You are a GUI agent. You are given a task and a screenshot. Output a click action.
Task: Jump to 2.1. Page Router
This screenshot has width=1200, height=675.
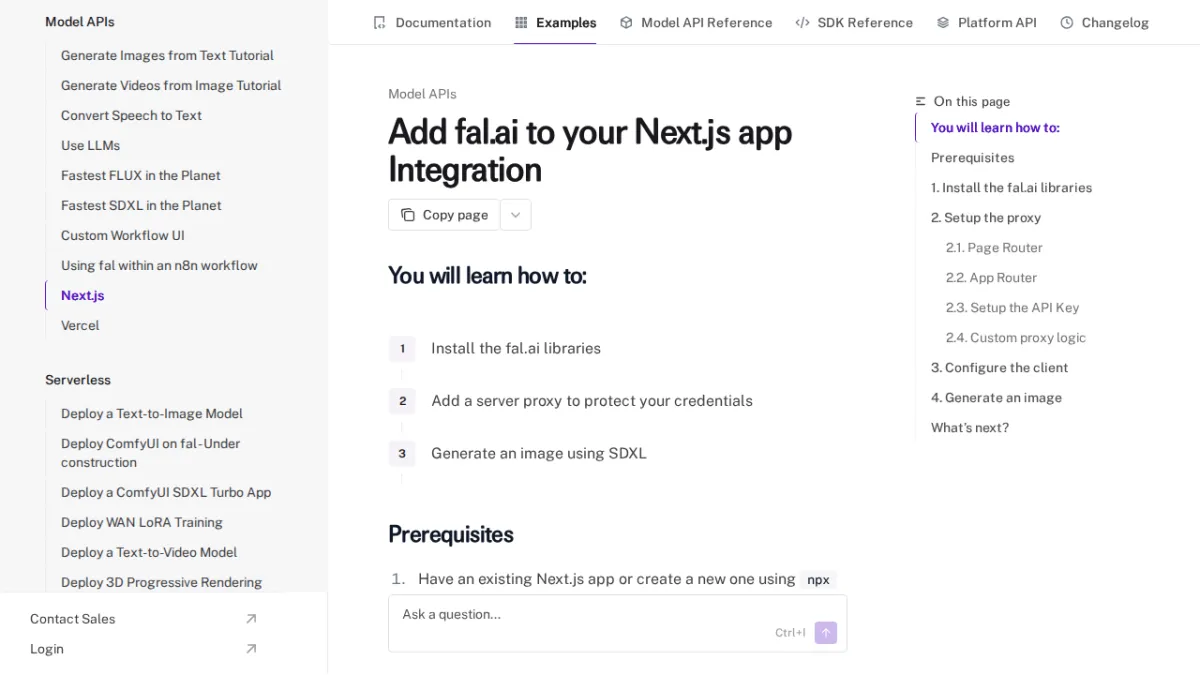[x=994, y=247]
